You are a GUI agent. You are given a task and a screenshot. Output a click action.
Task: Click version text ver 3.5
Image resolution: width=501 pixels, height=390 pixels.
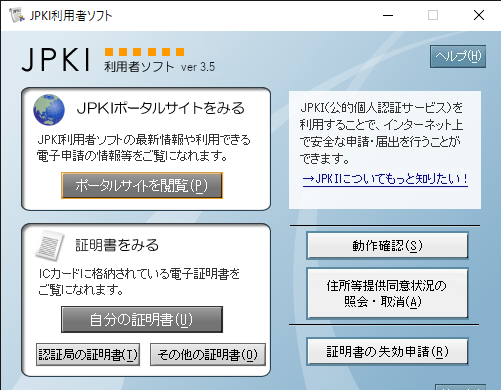(198, 67)
